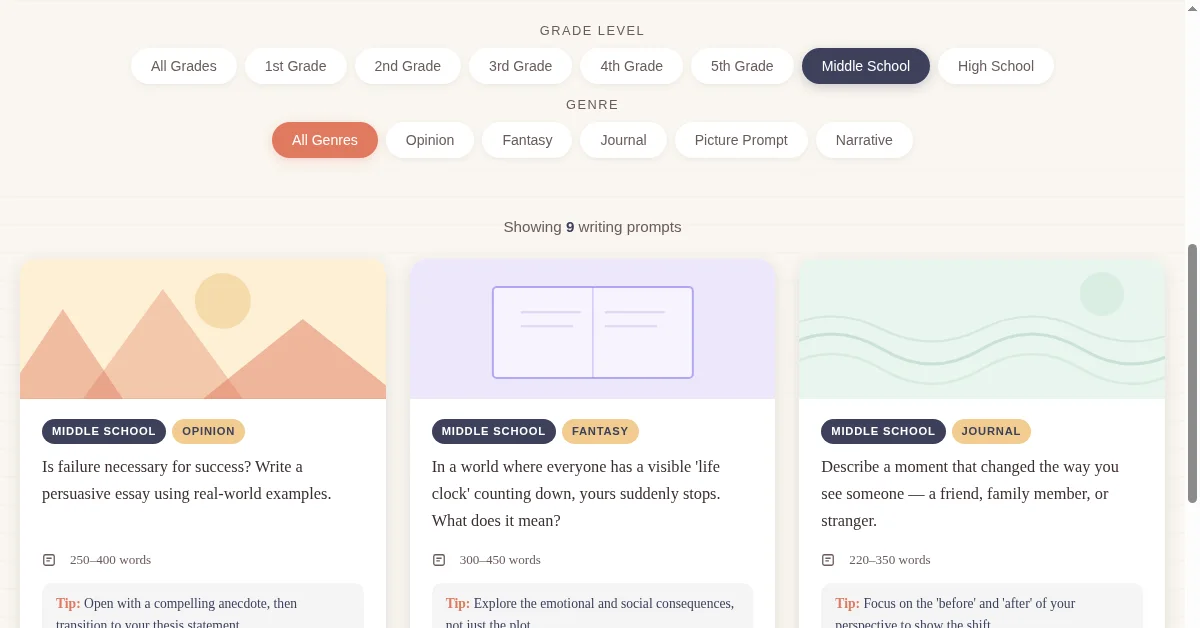Select the "High School" filter
1200x628 pixels.
pyautogui.click(x=996, y=65)
